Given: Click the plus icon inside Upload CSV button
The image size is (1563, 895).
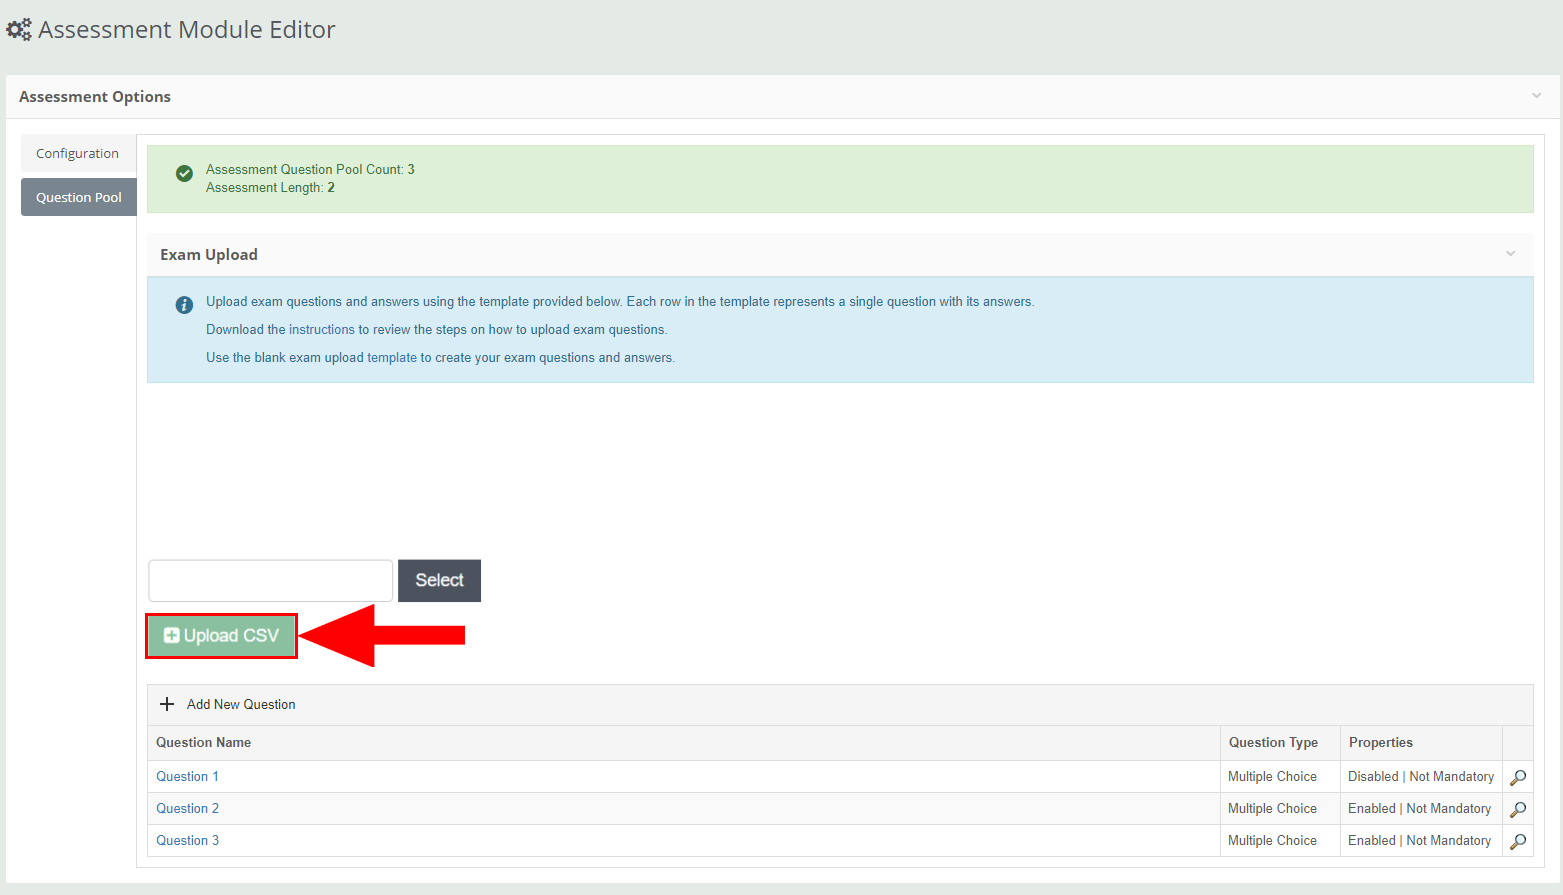Looking at the screenshot, I should [x=171, y=635].
